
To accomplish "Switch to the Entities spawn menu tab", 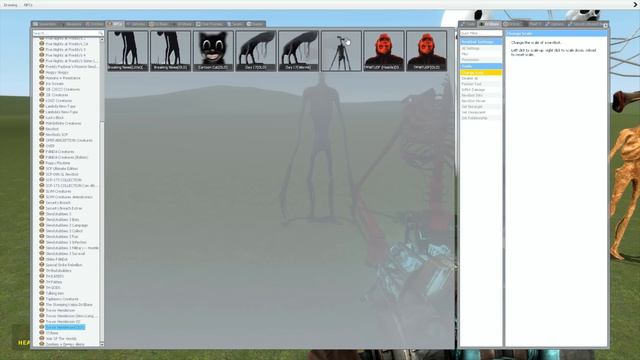I will (x=95, y=24).
